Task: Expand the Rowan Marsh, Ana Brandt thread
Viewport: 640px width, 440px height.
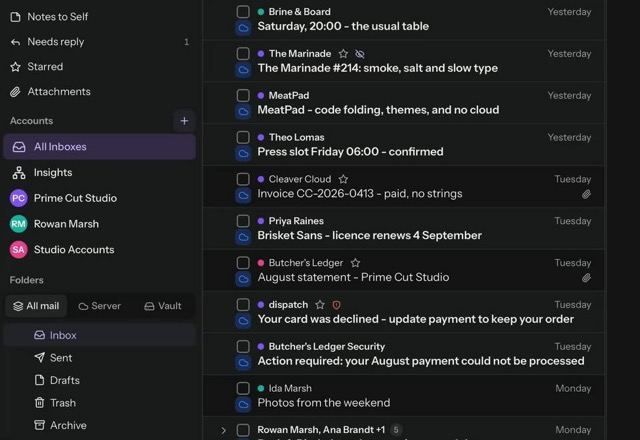Action: (x=223, y=430)
